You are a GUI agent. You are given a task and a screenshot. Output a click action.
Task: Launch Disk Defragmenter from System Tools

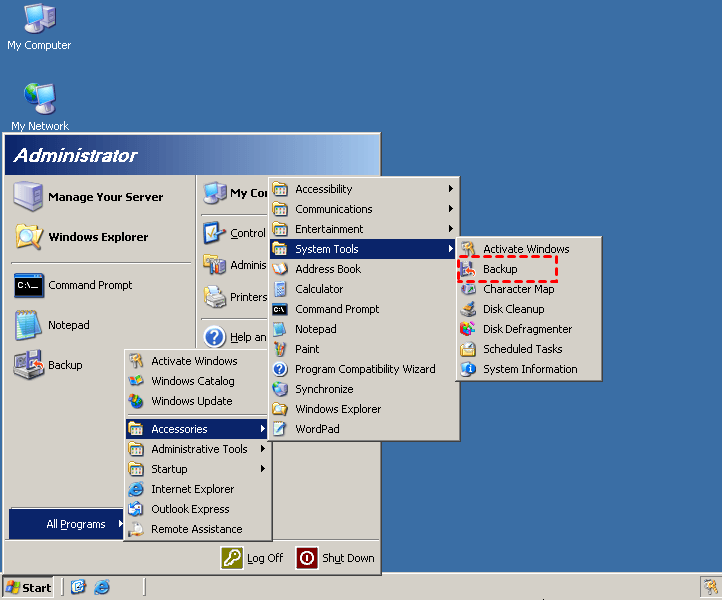coord(527,329)
